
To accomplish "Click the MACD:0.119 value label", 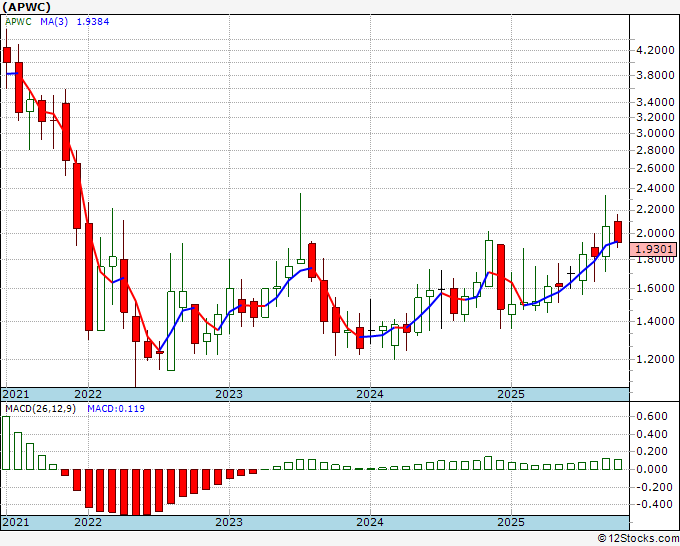I will click(x=112, y=409).
